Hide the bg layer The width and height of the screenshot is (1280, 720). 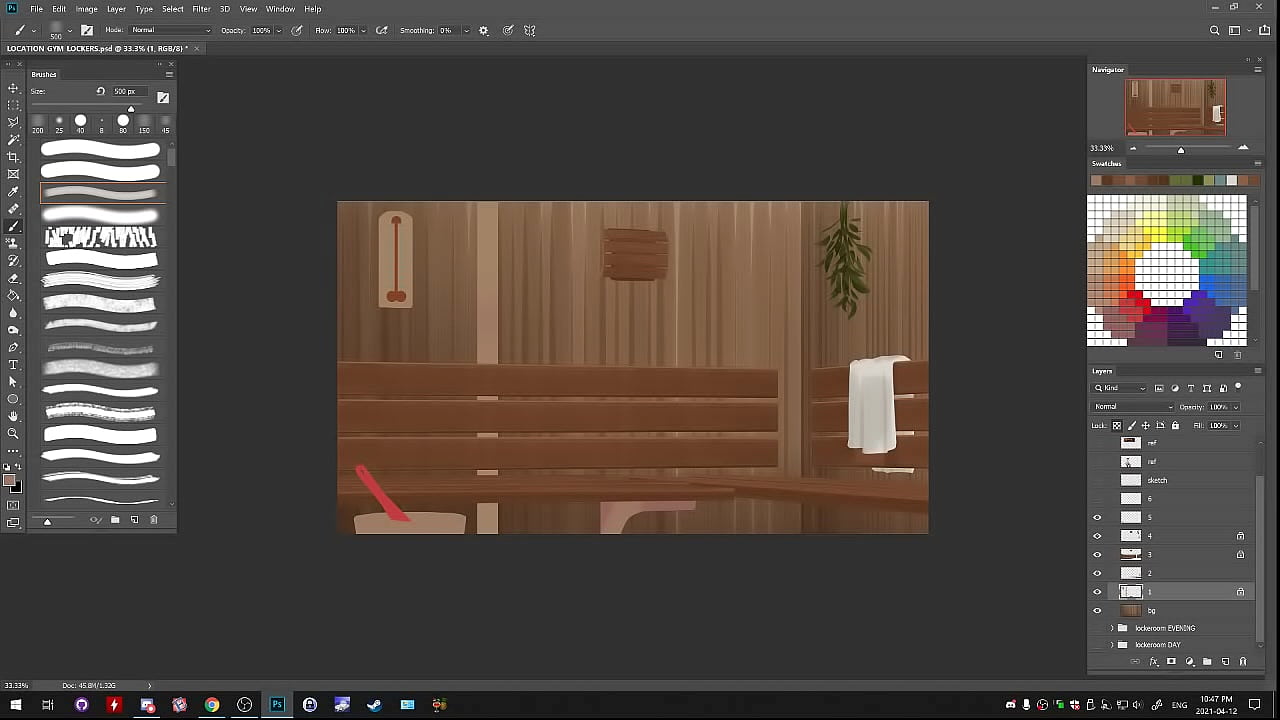(x=1097, y=610)
